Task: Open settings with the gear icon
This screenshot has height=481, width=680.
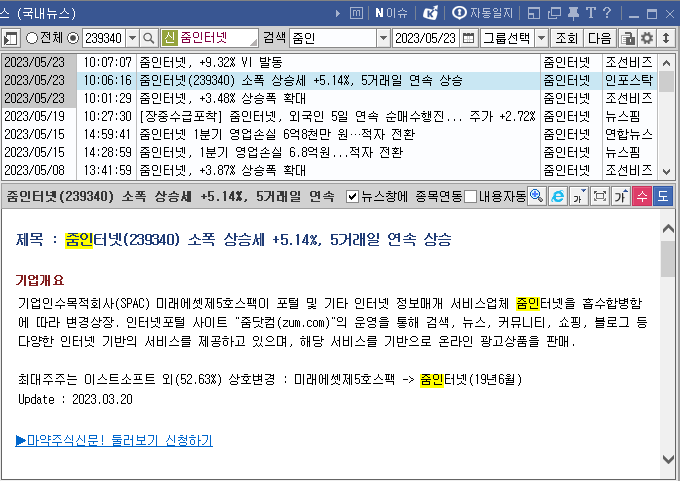Action: point(647,39)
